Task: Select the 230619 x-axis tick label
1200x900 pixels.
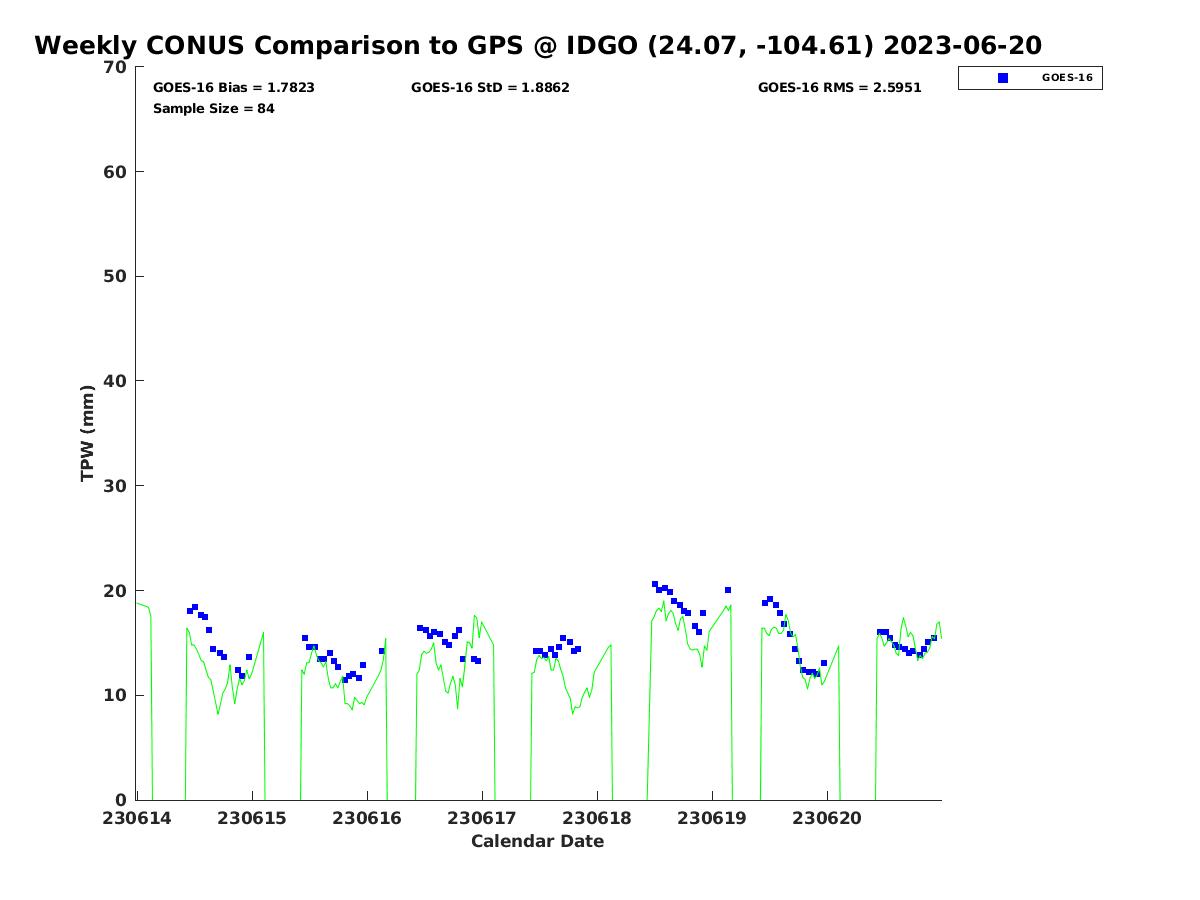Action: (x=712, y=818)
